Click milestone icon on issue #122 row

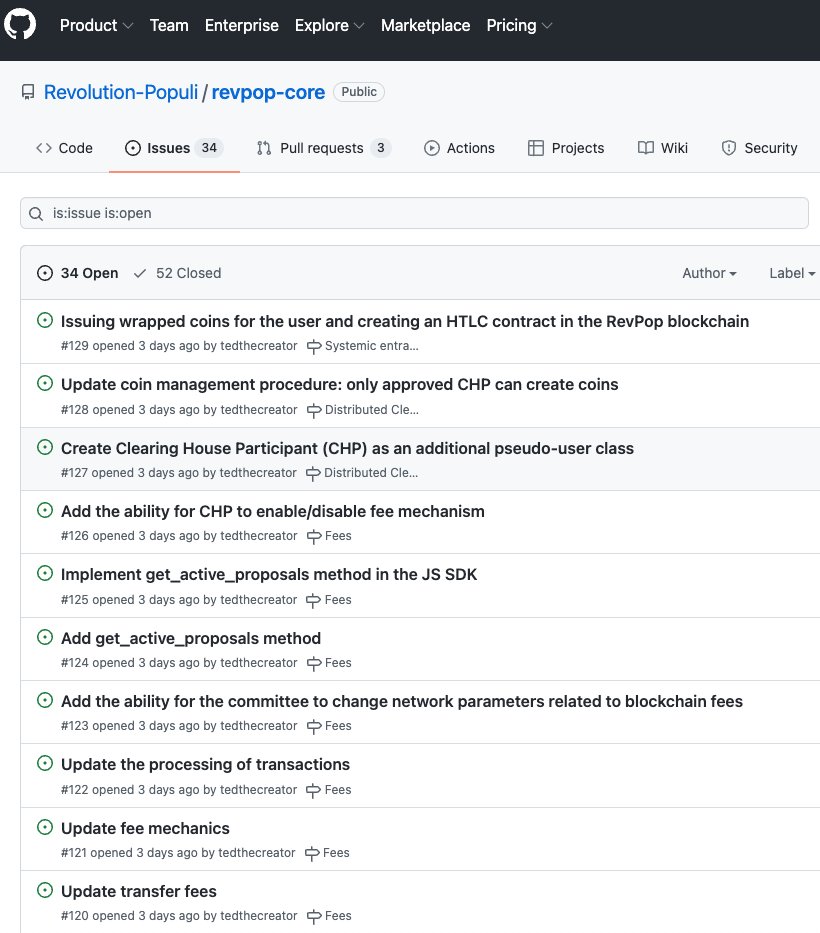pyautogui.click(x=314, y=790)
